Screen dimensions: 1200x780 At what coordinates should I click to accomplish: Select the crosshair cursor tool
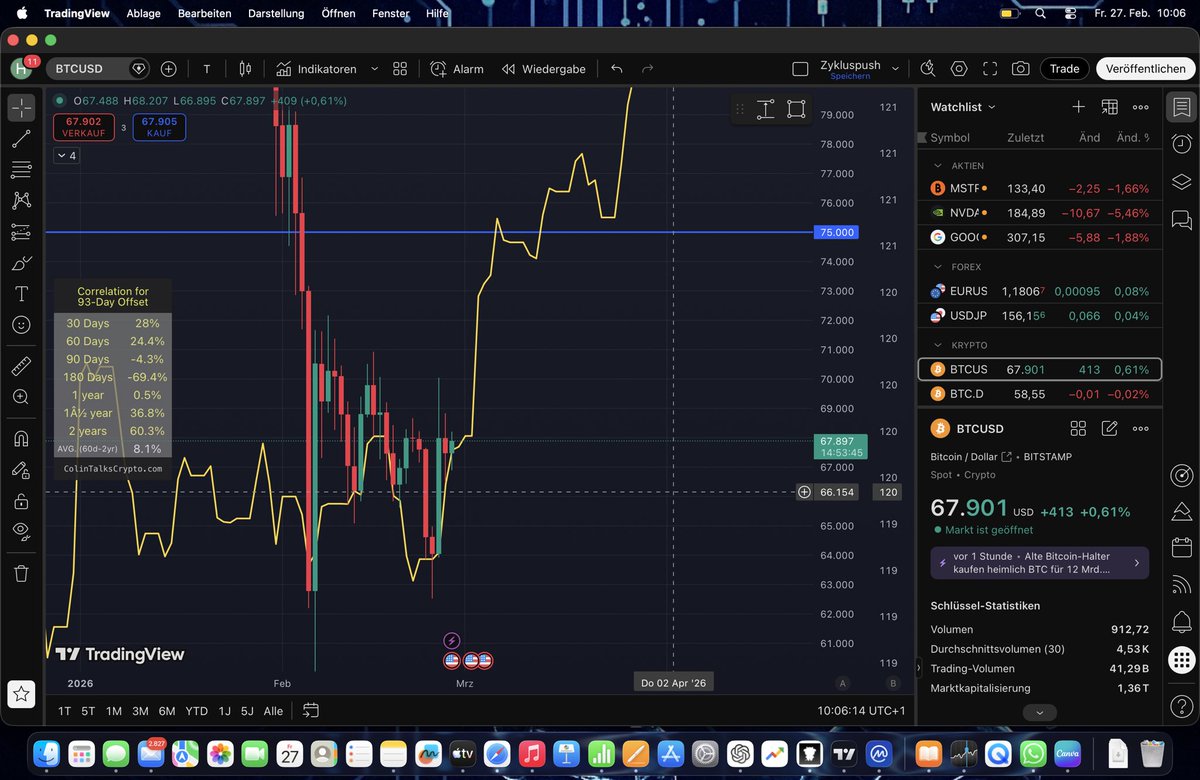pyautogui.click(x=21, y=108)
